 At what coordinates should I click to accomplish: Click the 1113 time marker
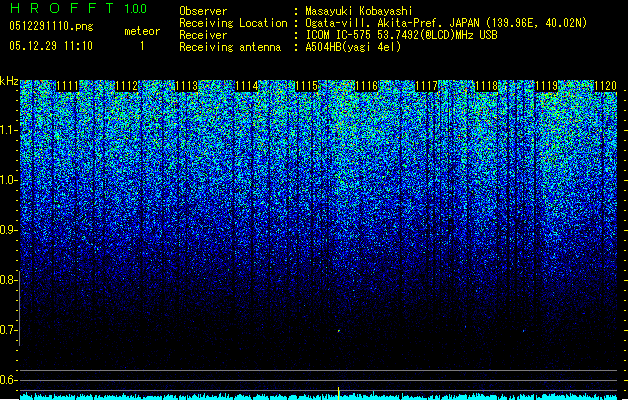187,86
